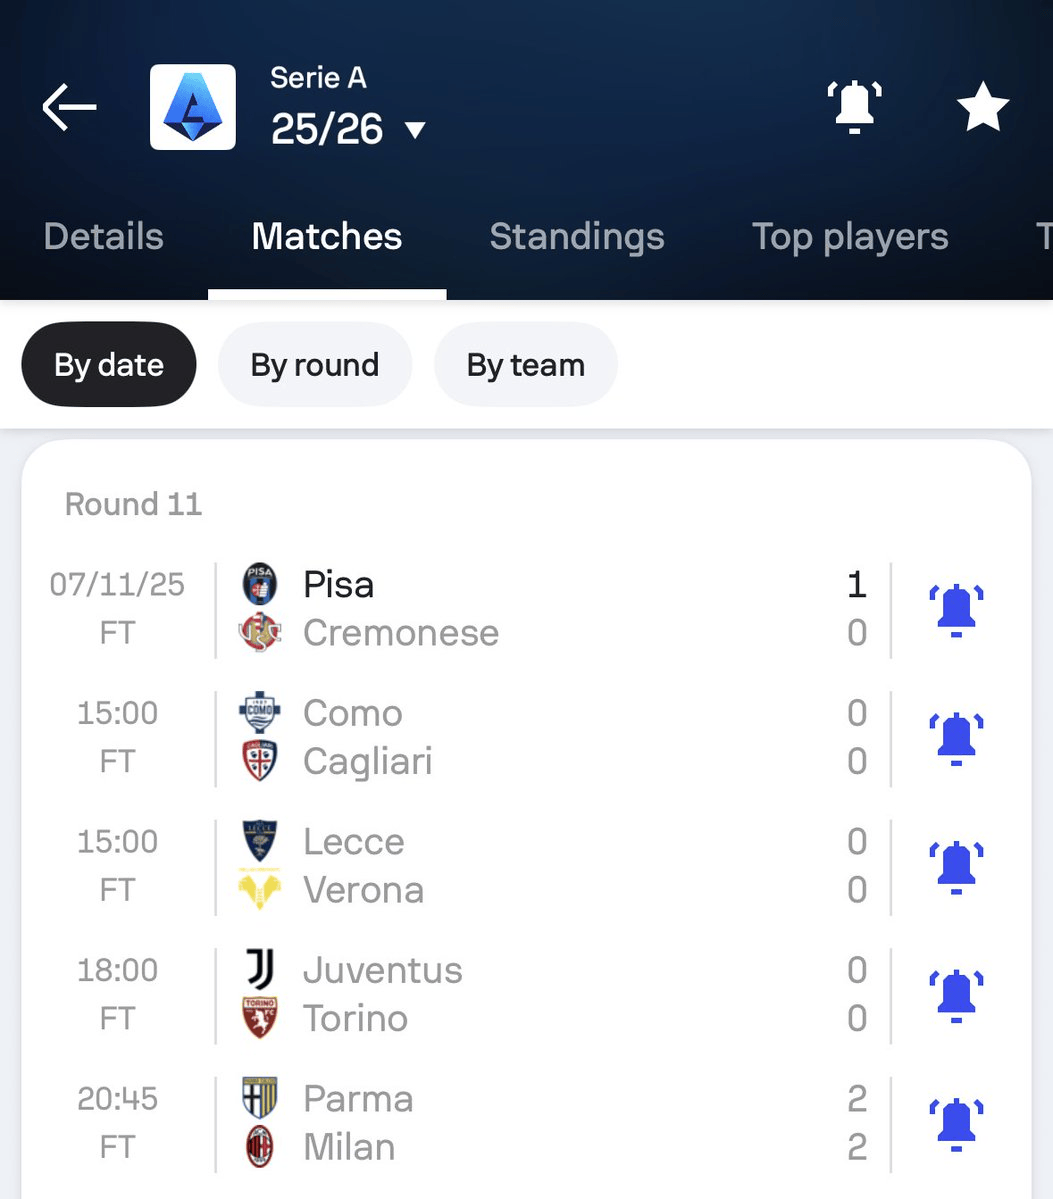
Task: Open the Top players tab
Action: point(850,237)
